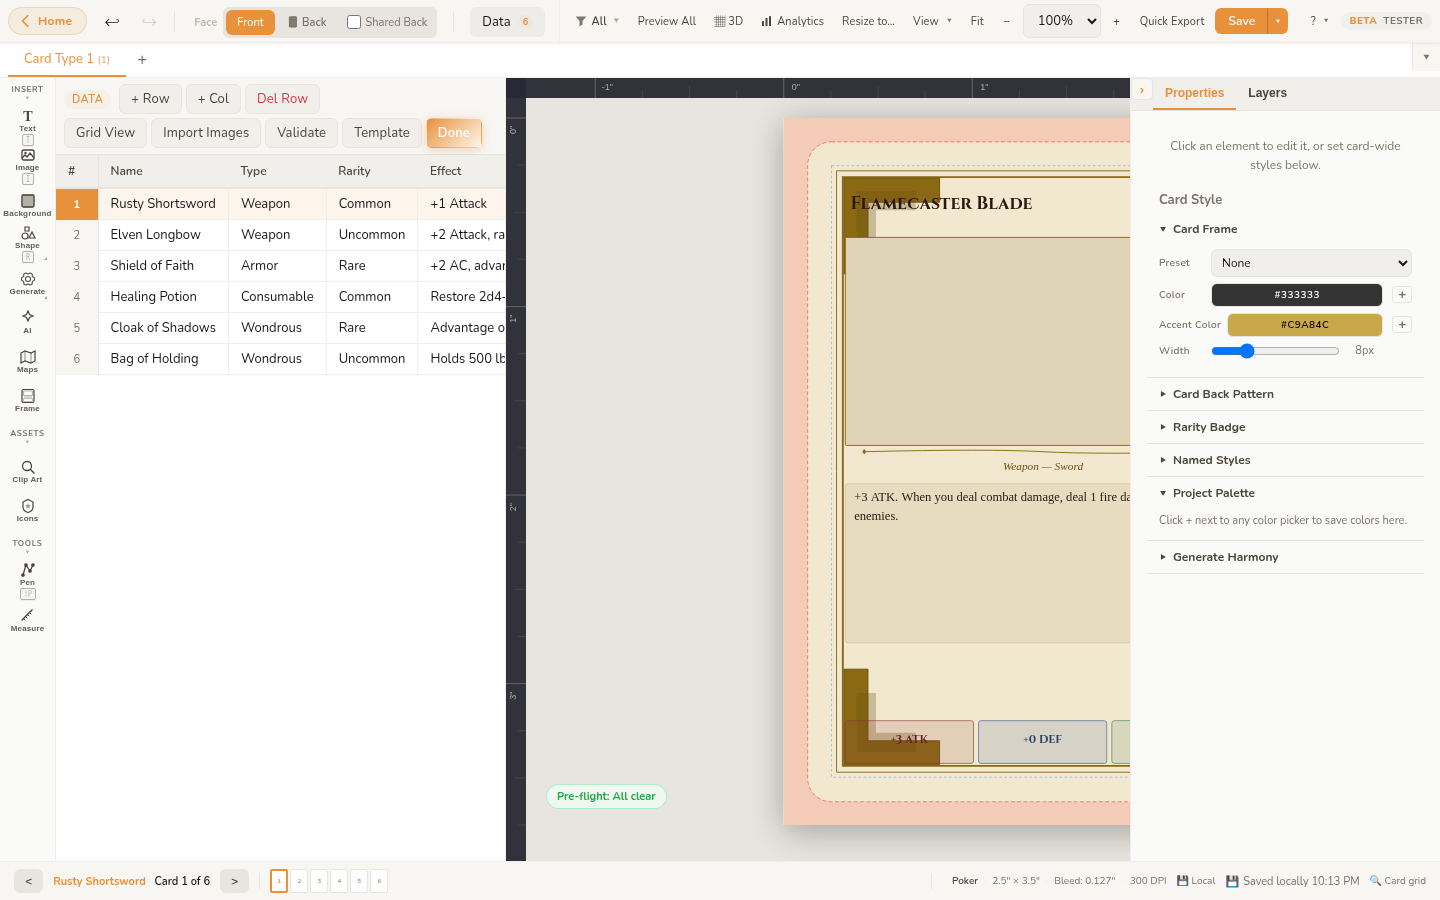Switch to the Properties tab
The height and width of the screenshot is (900, 1440).
(x=1194, y=93)
